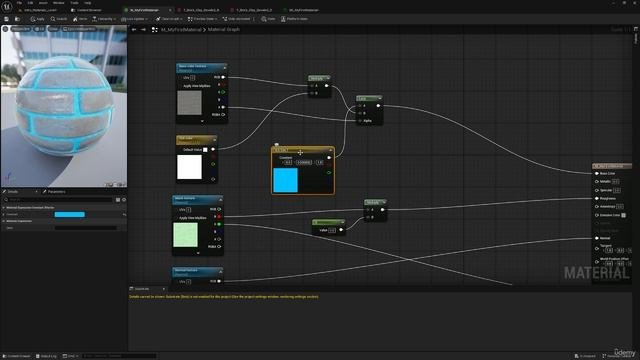The image size is (640, 360).
Task: Apply the material changes
Action: 37,19
